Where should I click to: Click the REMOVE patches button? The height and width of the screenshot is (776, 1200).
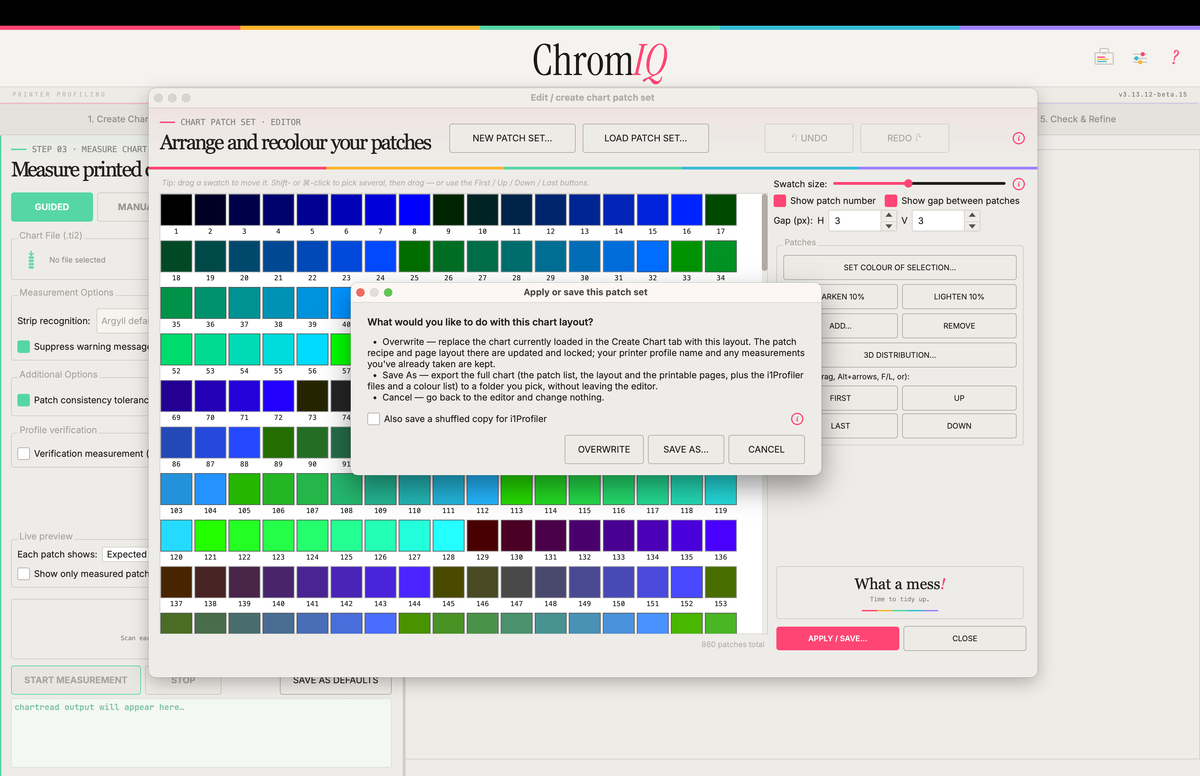coord(959,326)
